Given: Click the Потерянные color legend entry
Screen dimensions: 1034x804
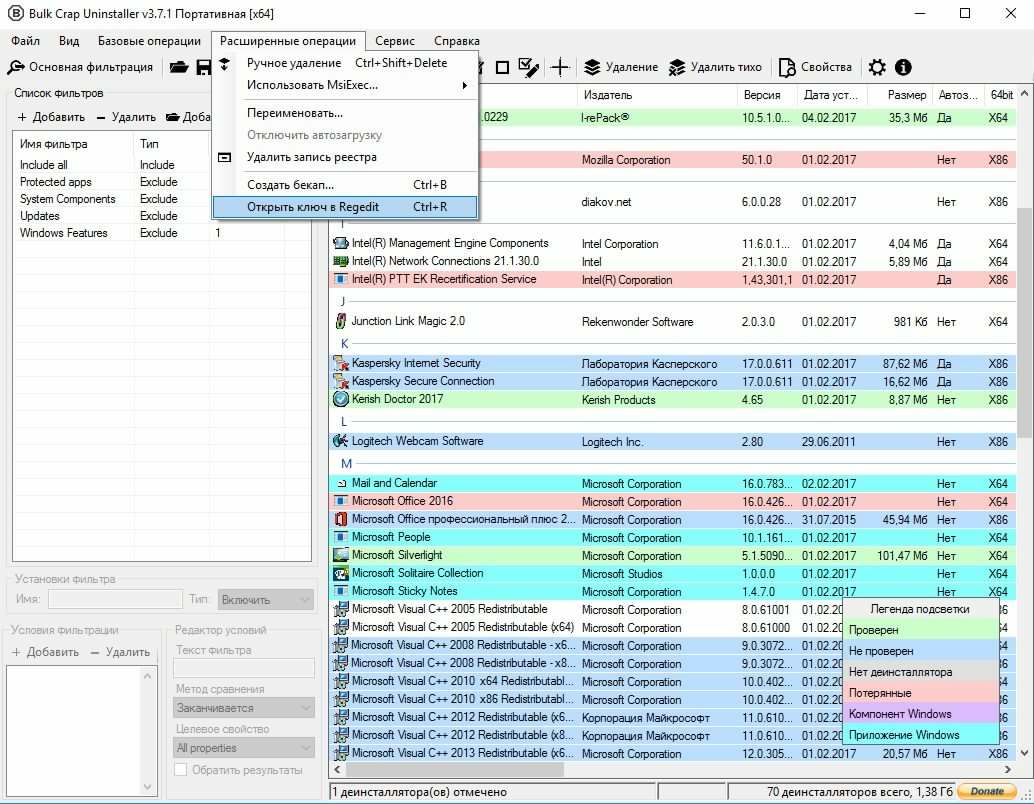Looking at the screenshot, I should coord(920,693).
